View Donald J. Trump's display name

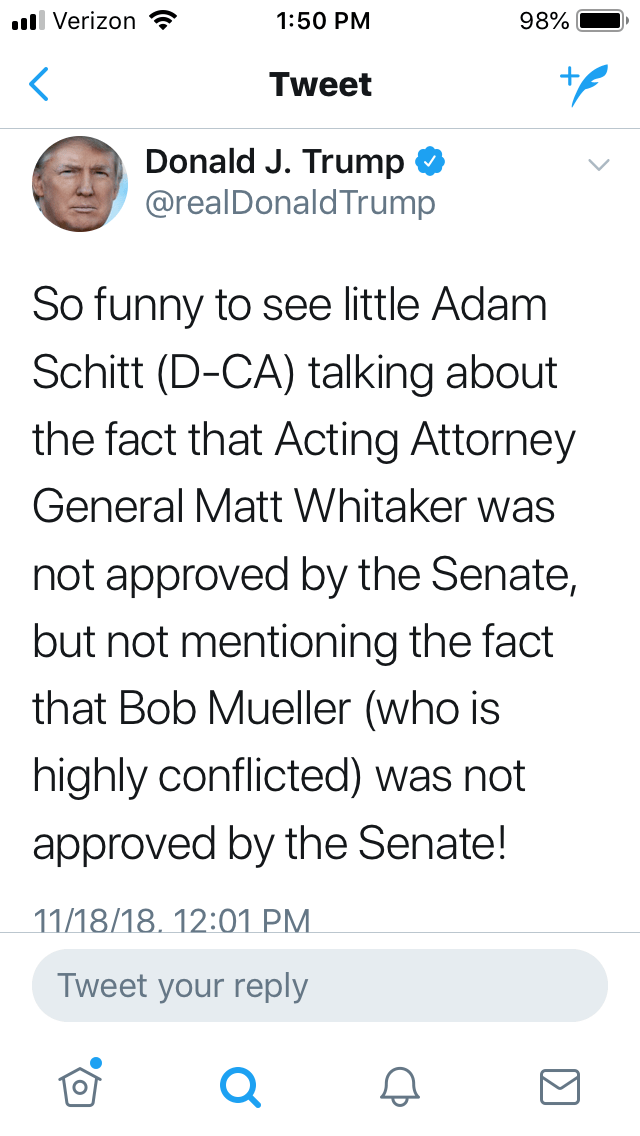275,160
